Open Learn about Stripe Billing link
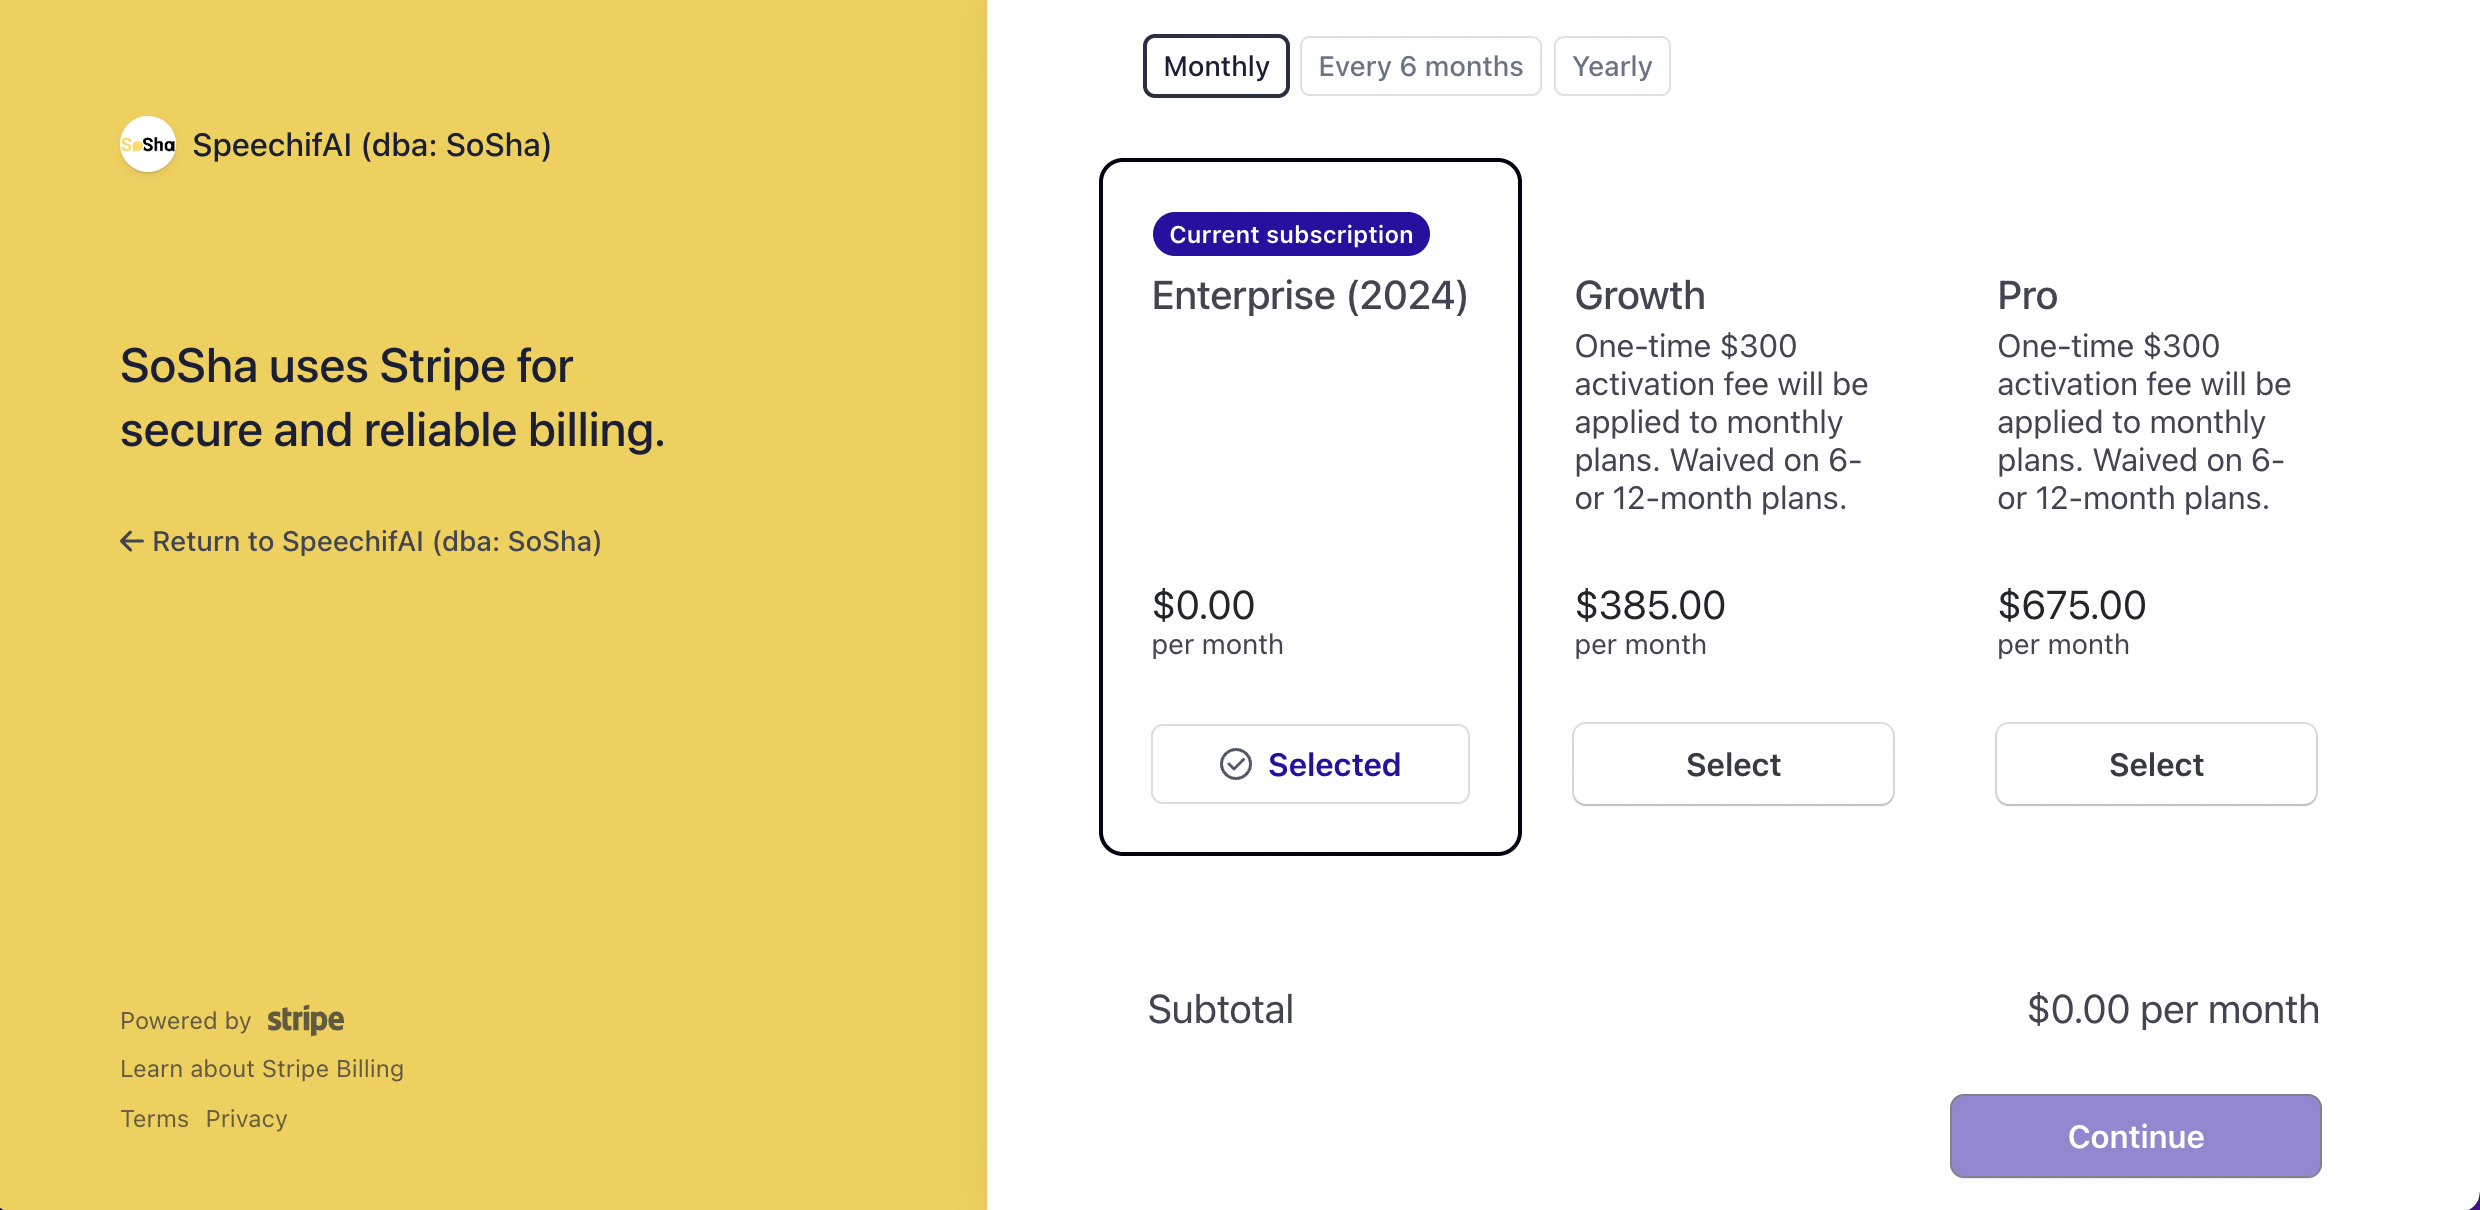This screenshot has width=2480, height=1210. [262, 1069]
